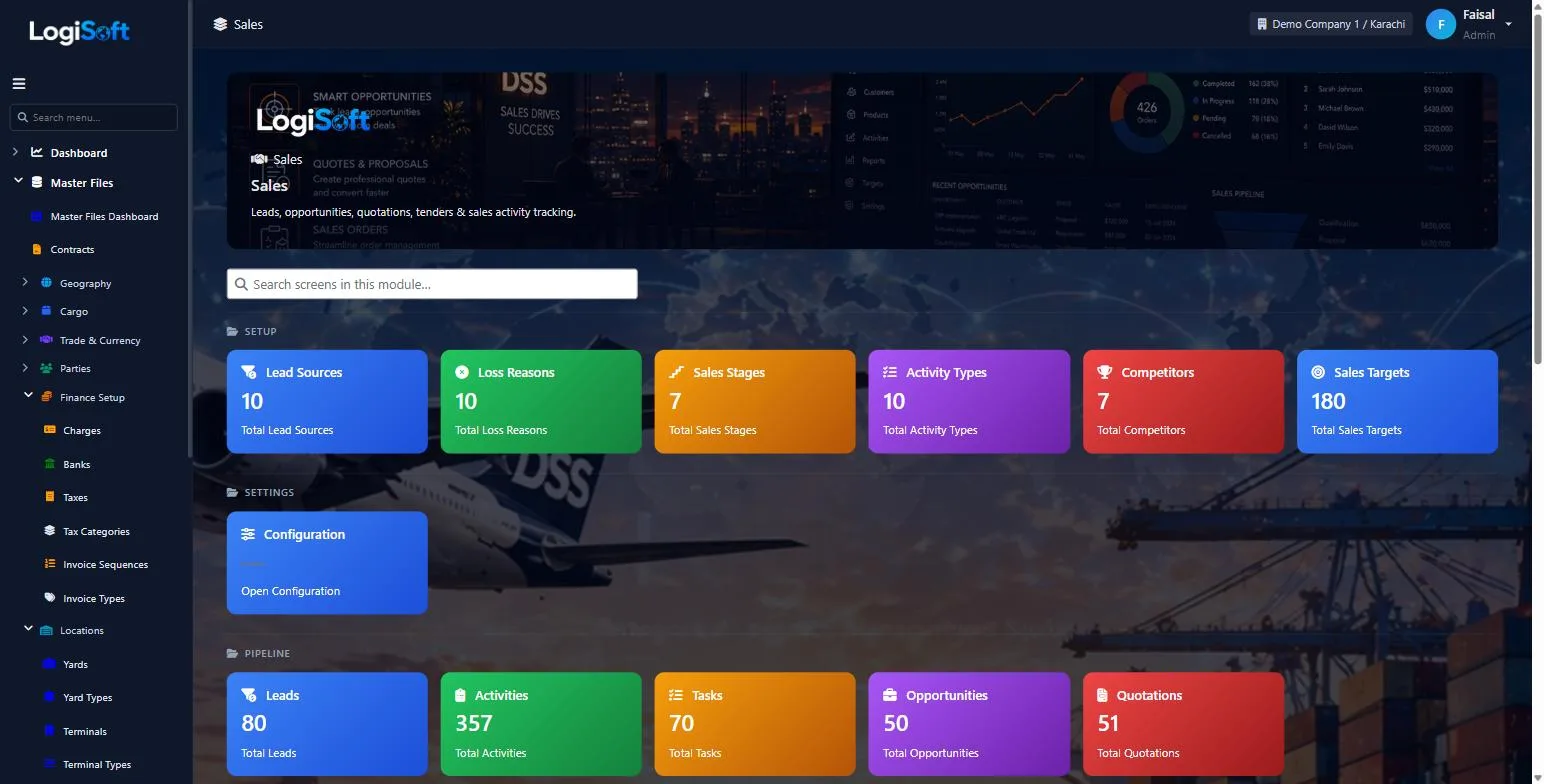1544x784 pixels.
Task: Click the Banks building icon
Action: 50,464
